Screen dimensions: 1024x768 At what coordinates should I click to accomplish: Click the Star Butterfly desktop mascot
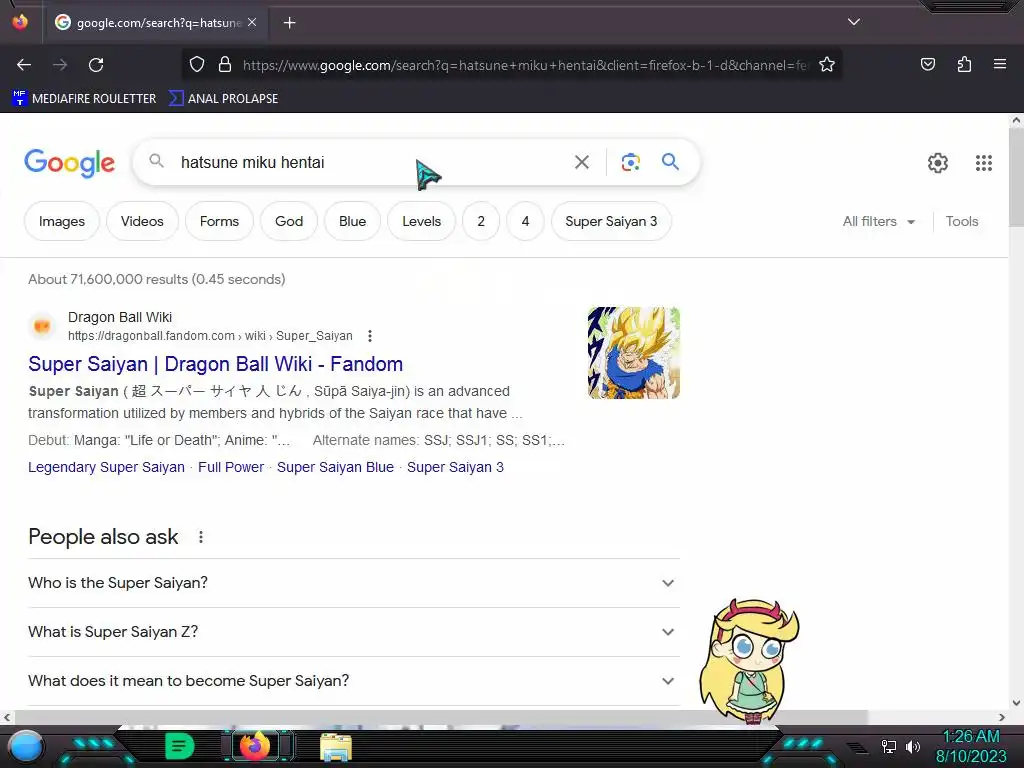click(x=749, y=662)
